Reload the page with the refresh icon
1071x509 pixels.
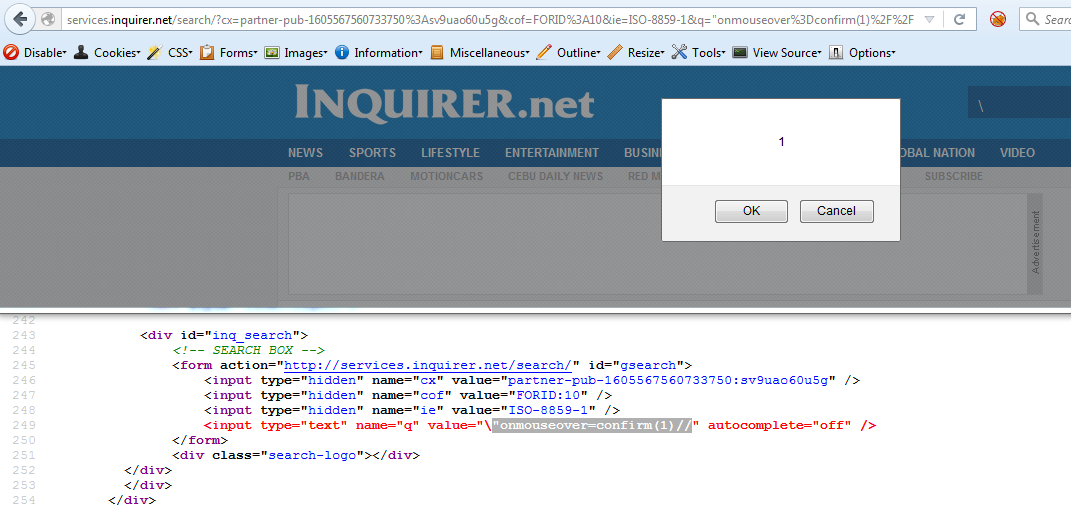click(960, 20)
